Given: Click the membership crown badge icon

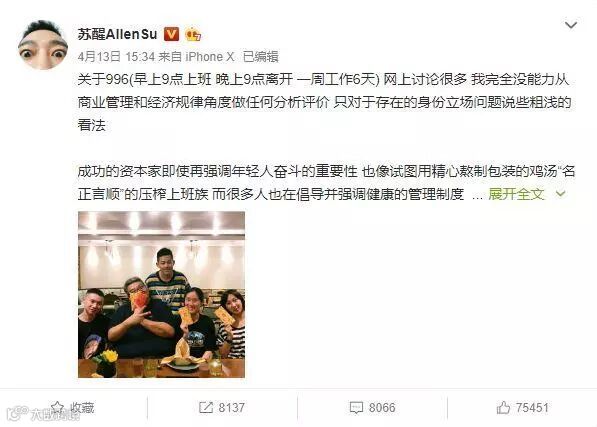Looking at the screenshot, I should (193, 35).
